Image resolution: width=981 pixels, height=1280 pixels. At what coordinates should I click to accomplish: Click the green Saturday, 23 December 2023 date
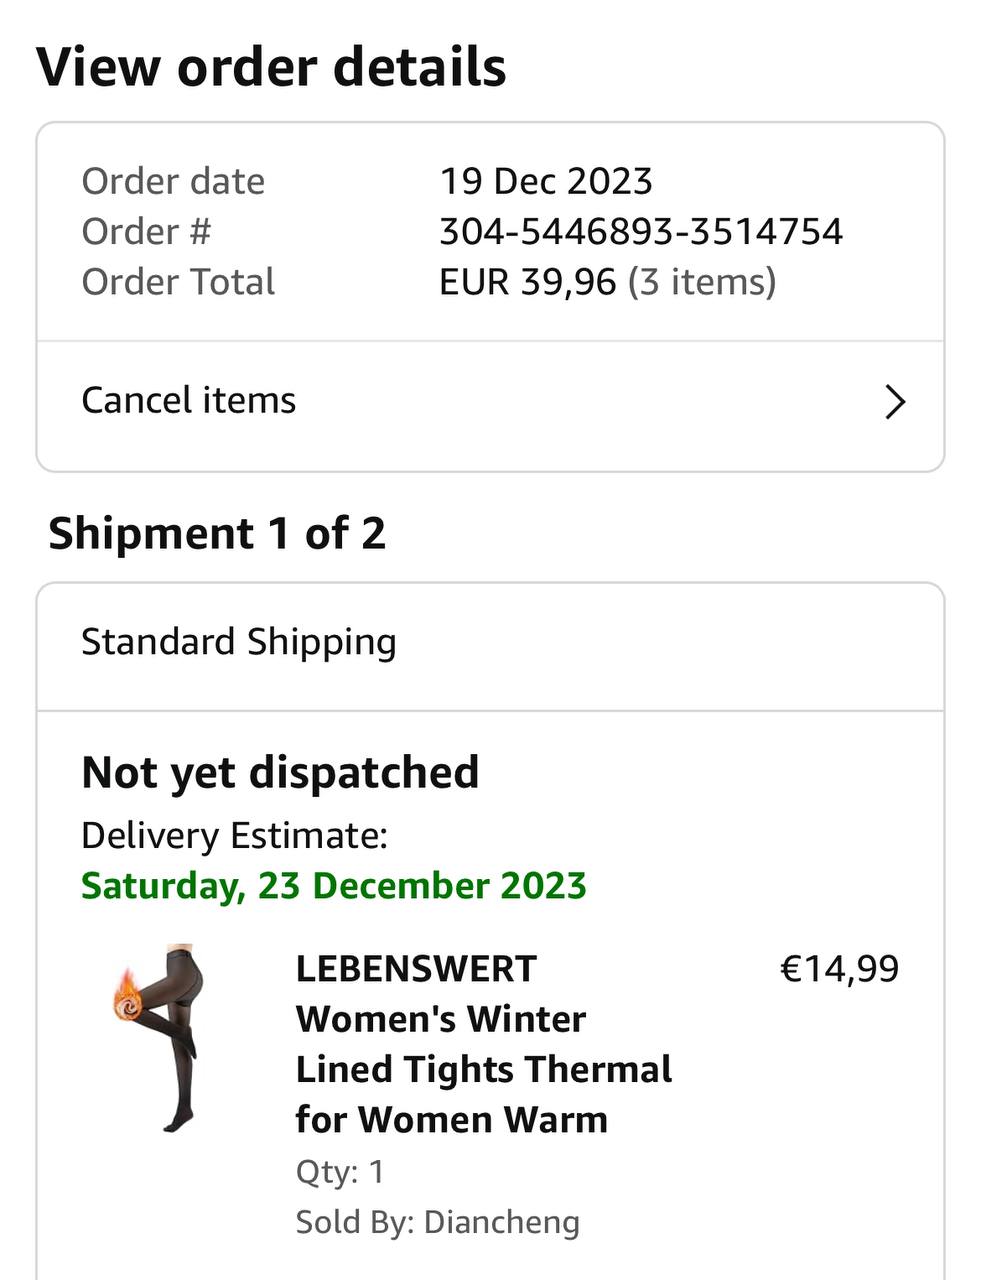click(x=333, y=886)
